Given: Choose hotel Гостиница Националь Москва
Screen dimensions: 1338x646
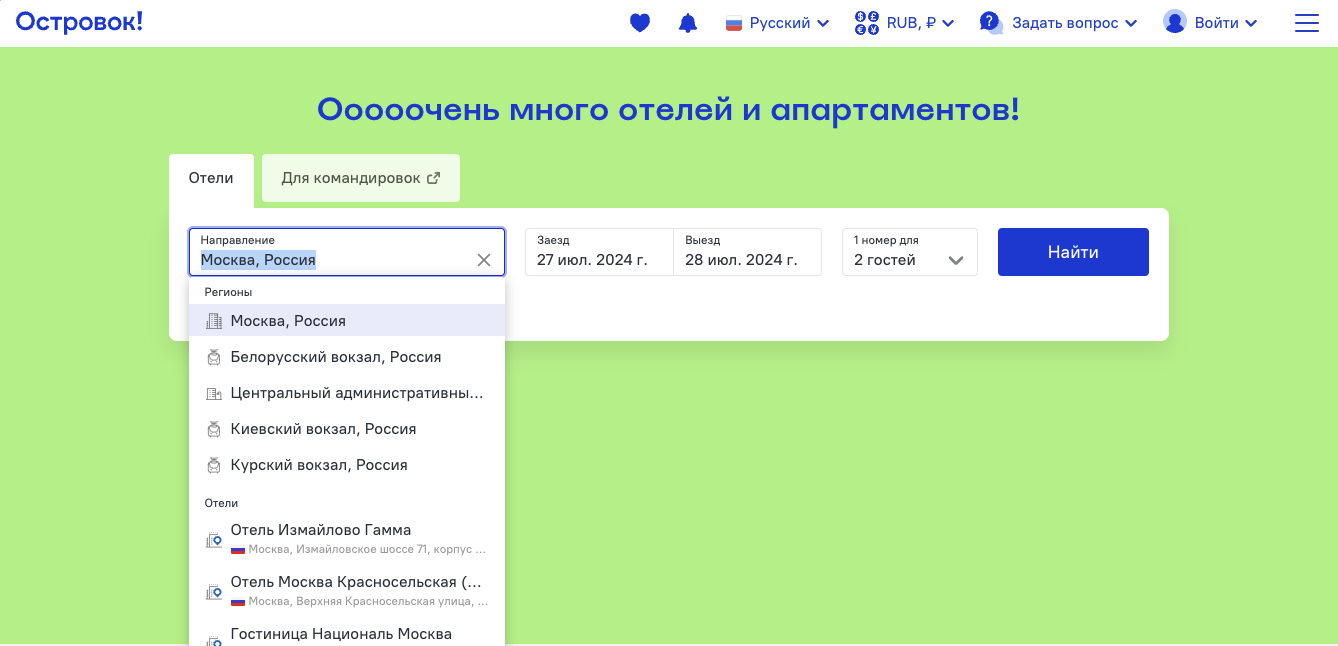Looking at the screenshot, I should point(347,633).
